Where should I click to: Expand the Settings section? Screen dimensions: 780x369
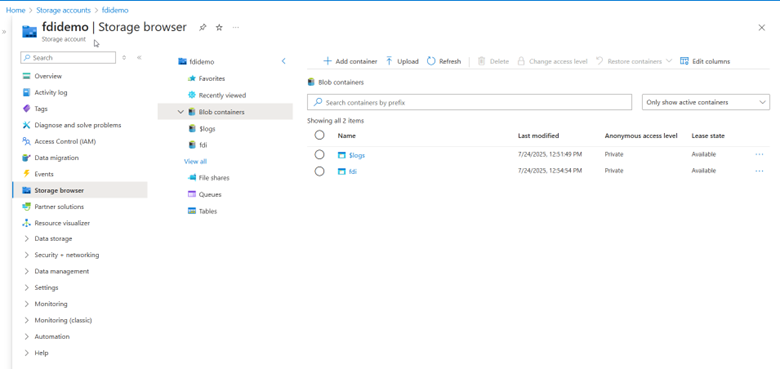point(26,287)
